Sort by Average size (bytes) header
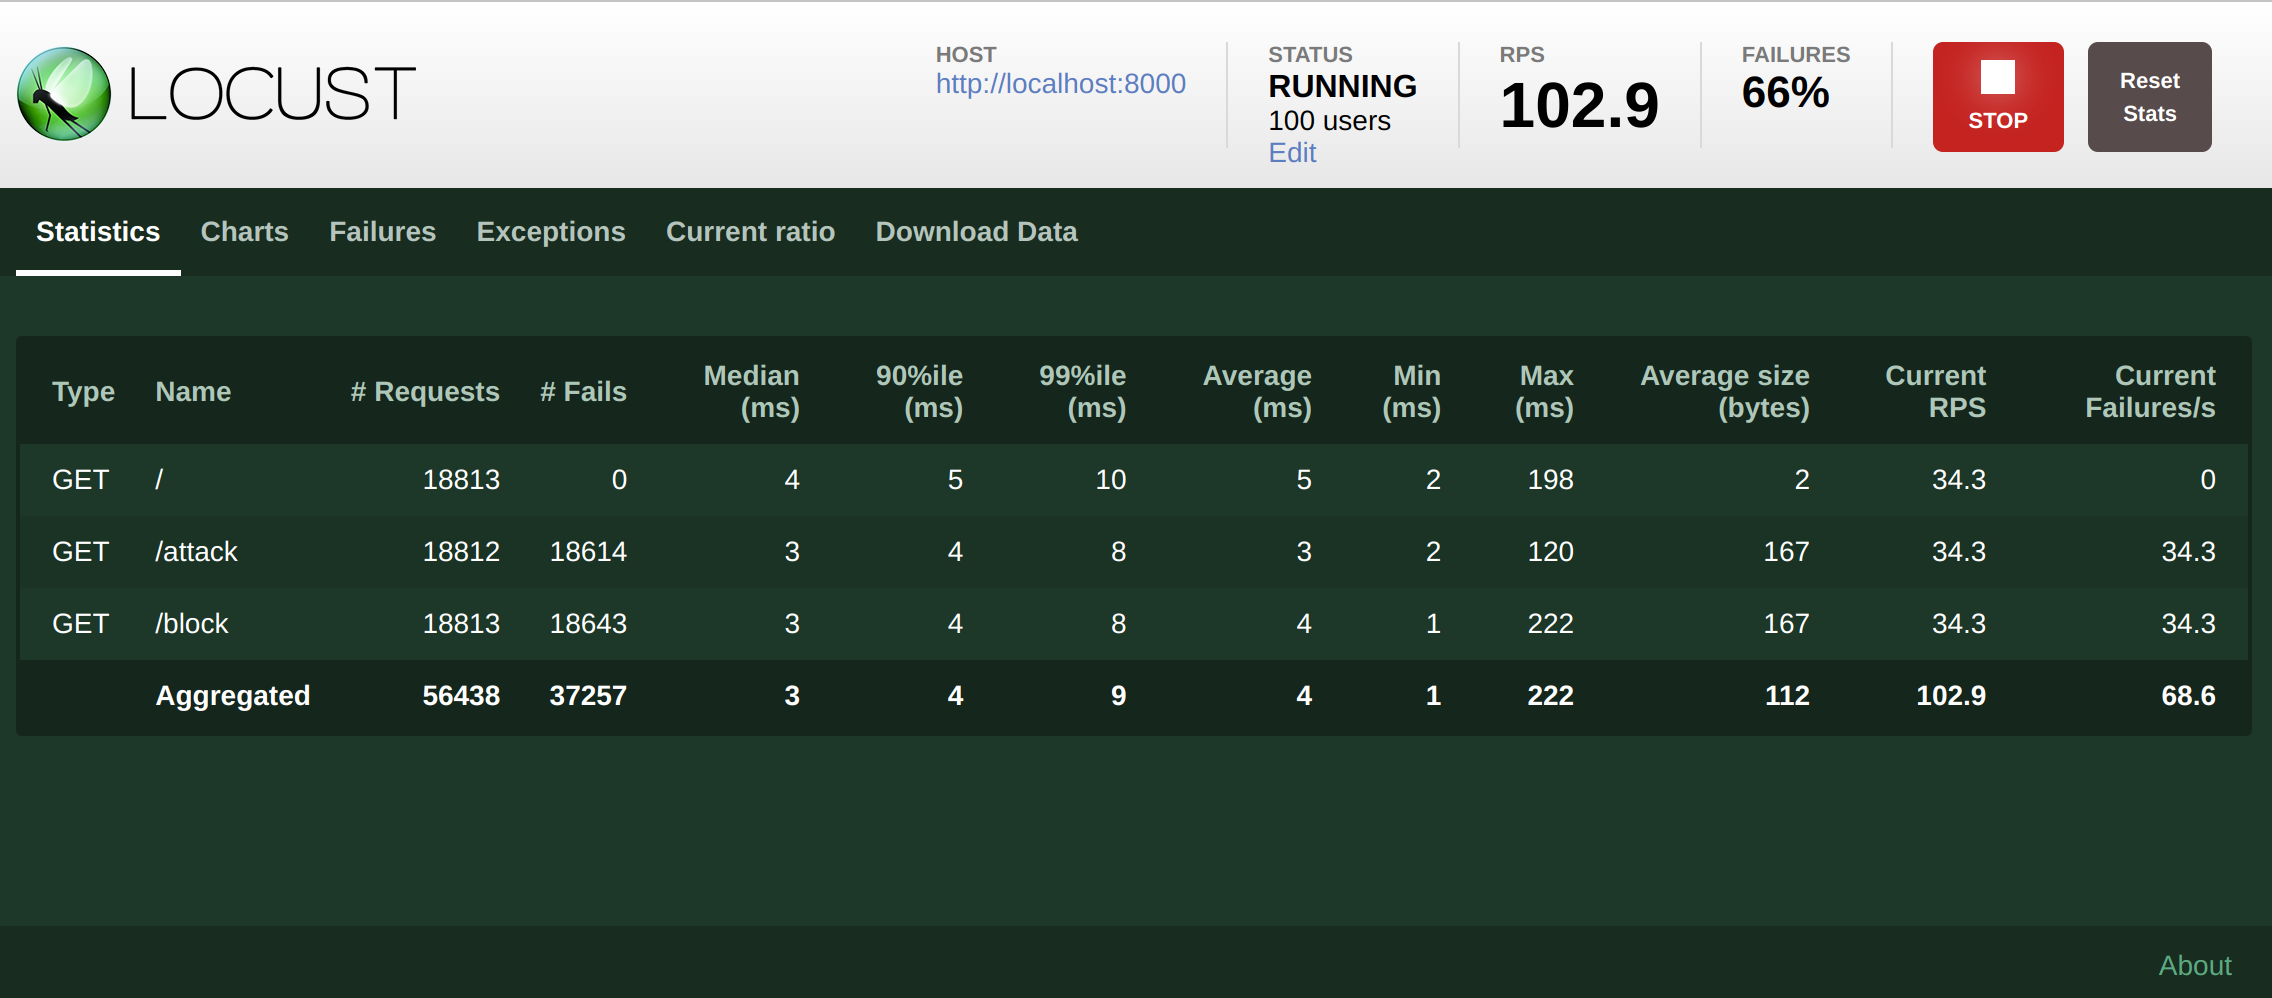The width and height of the screenshot is (2272, 998). [x=1725, y=392]
